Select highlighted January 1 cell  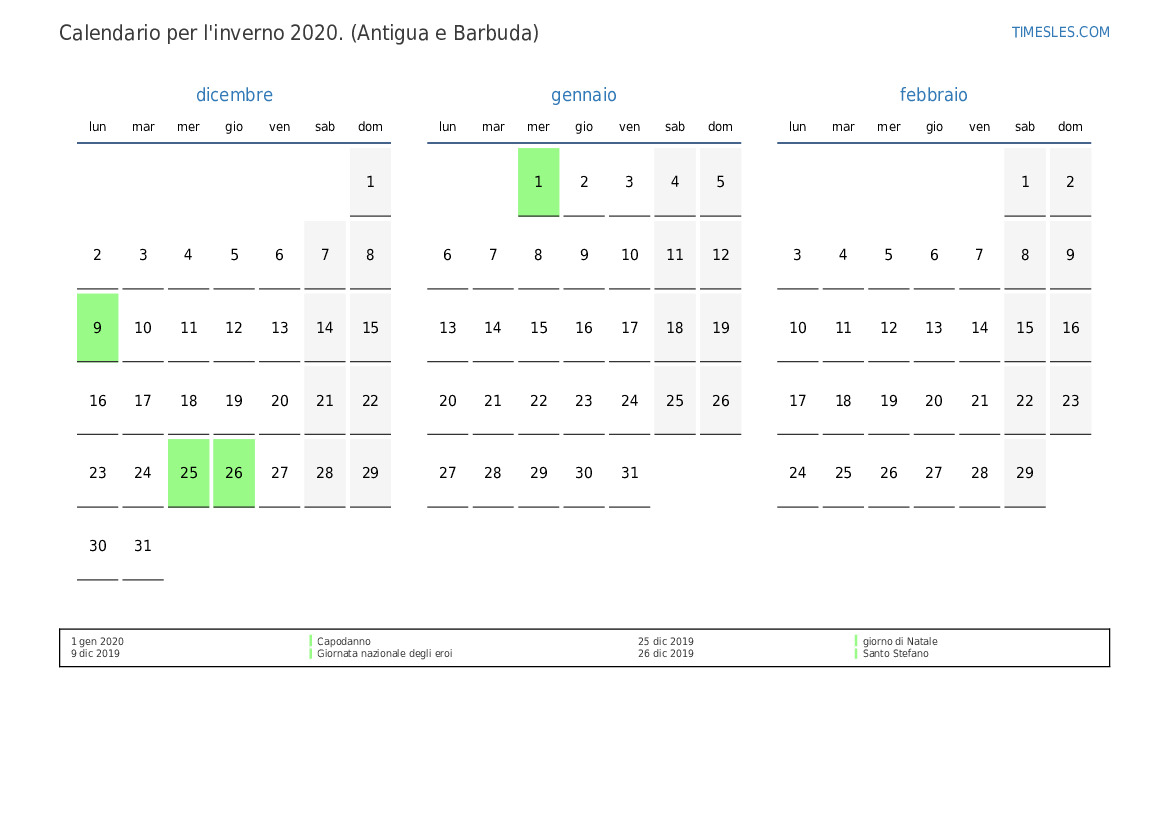[x=538, y=182]
